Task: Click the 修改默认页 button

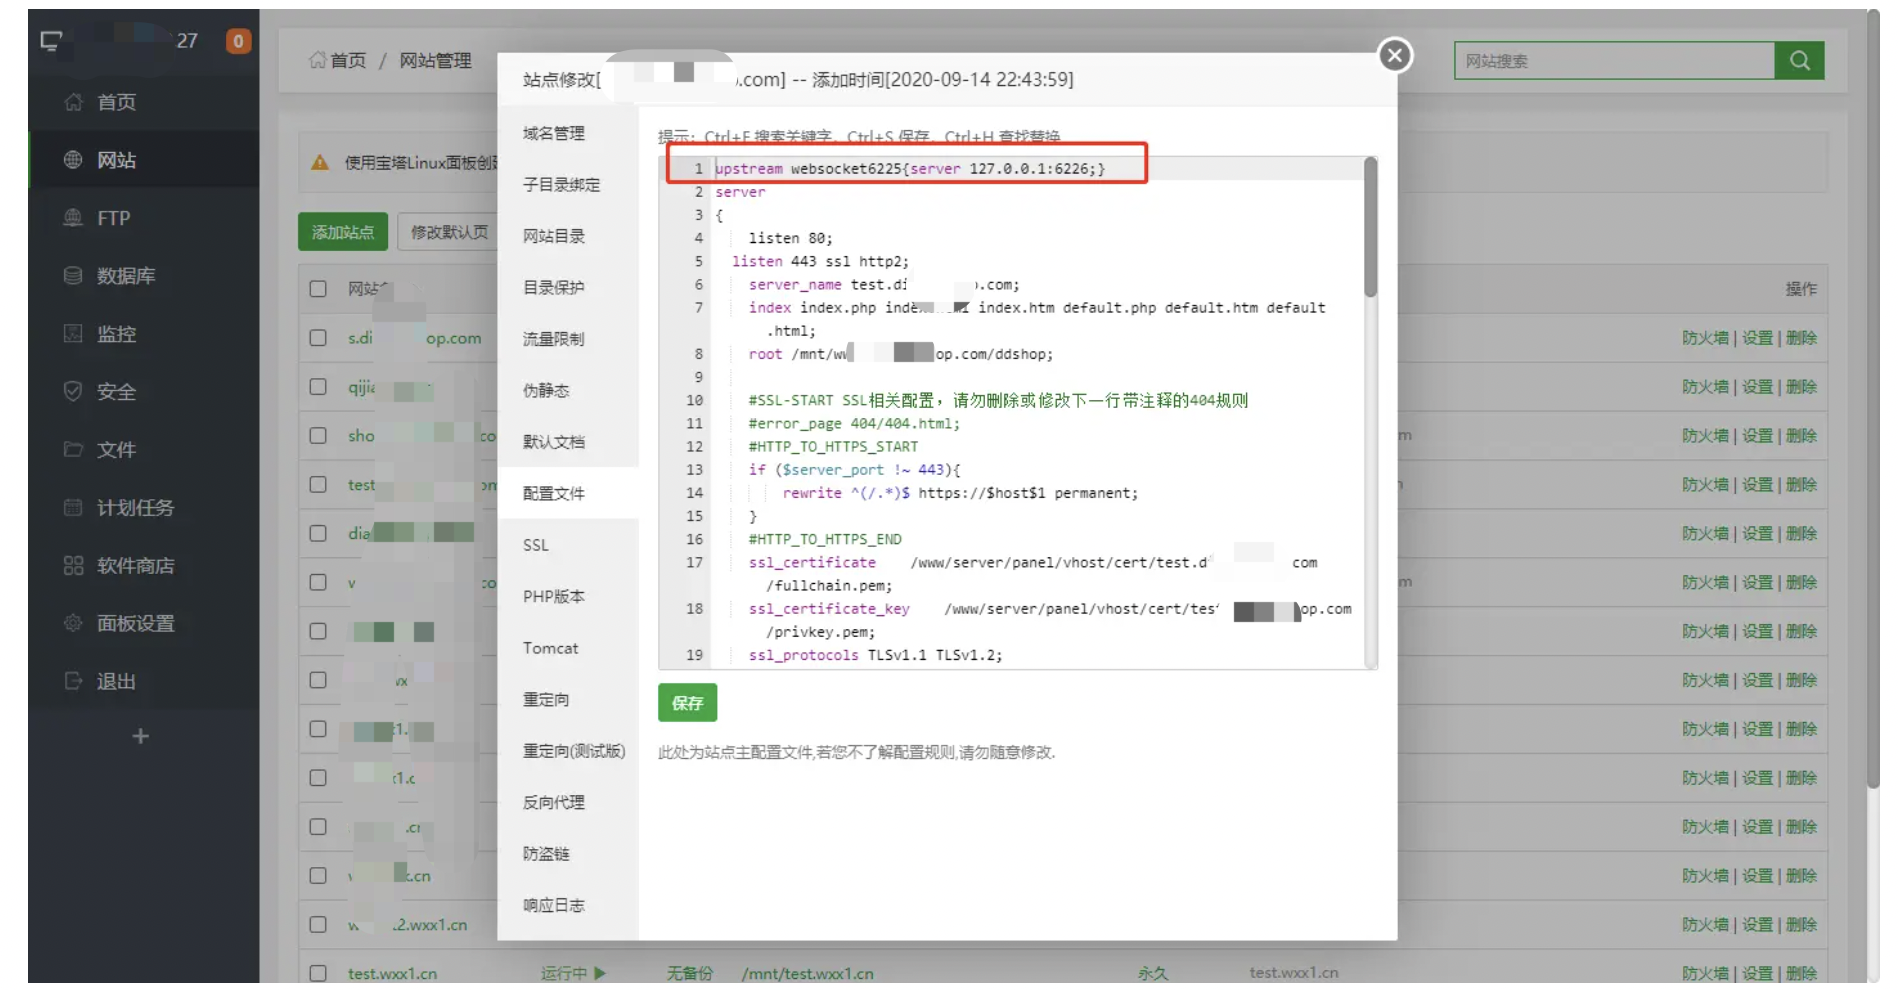Action: (x=449, y=232)
